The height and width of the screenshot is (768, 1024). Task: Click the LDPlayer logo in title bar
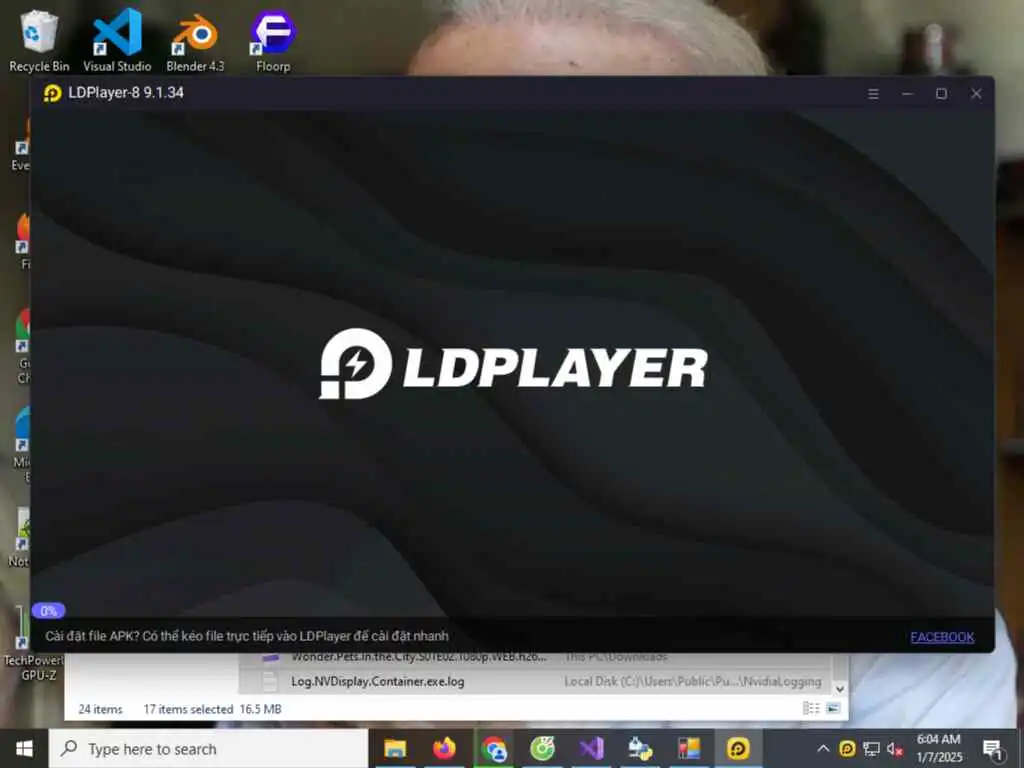pyautogui.click(x=52, y=93)
